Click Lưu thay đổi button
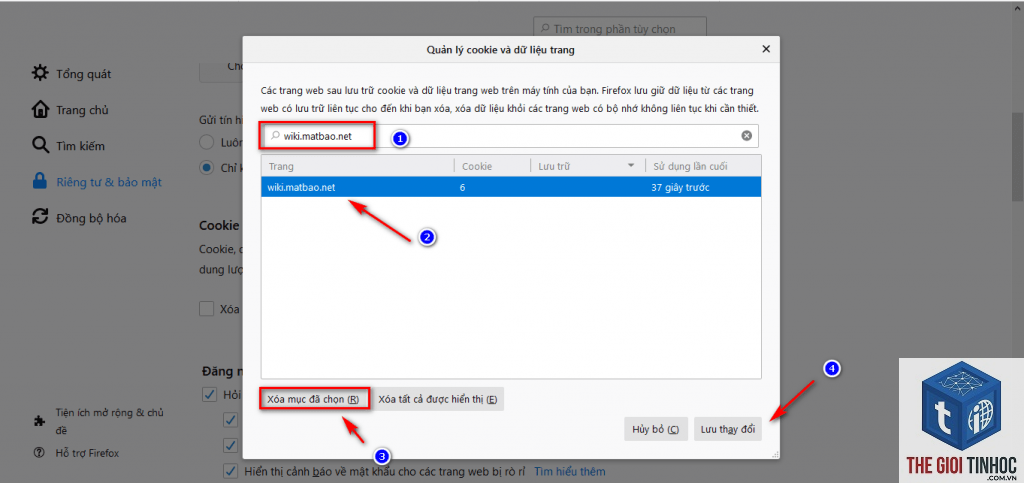Viewport: 1024px width, 483px height. pos(728,429)
